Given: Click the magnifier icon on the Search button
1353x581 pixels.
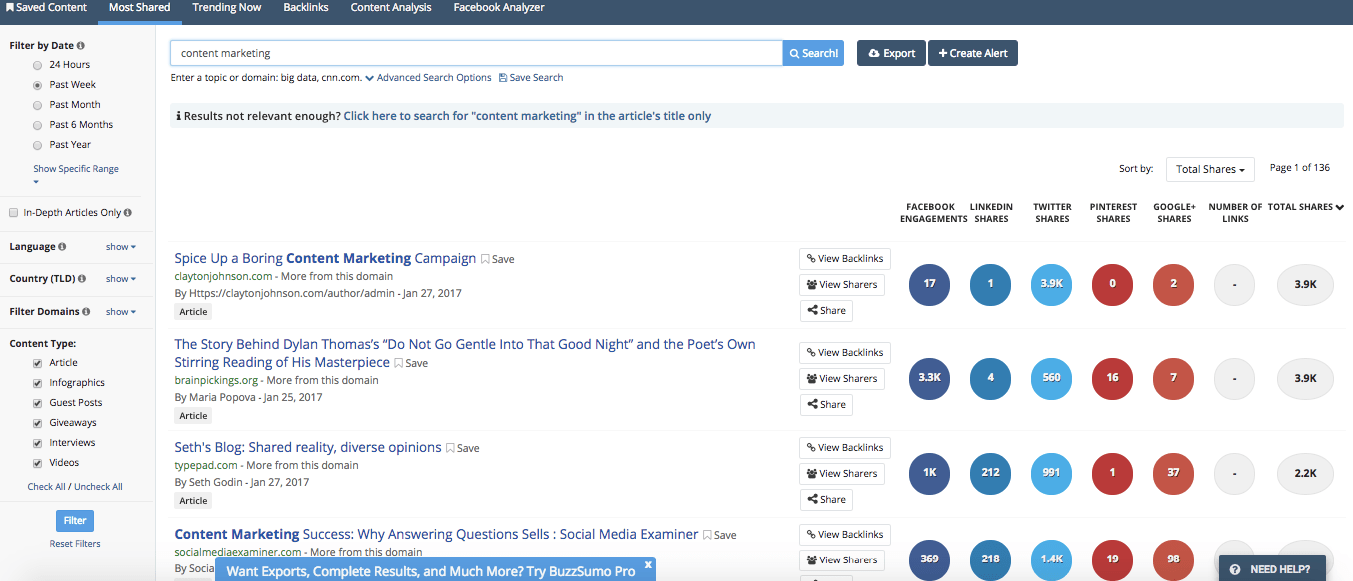Looking at the screenshot, I should [x=795, y=52].
